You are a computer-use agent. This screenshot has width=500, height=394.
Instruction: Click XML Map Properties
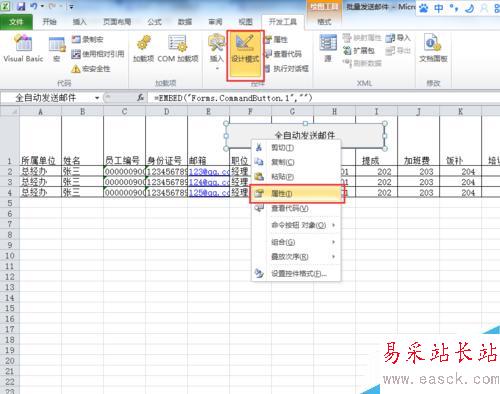361,38
